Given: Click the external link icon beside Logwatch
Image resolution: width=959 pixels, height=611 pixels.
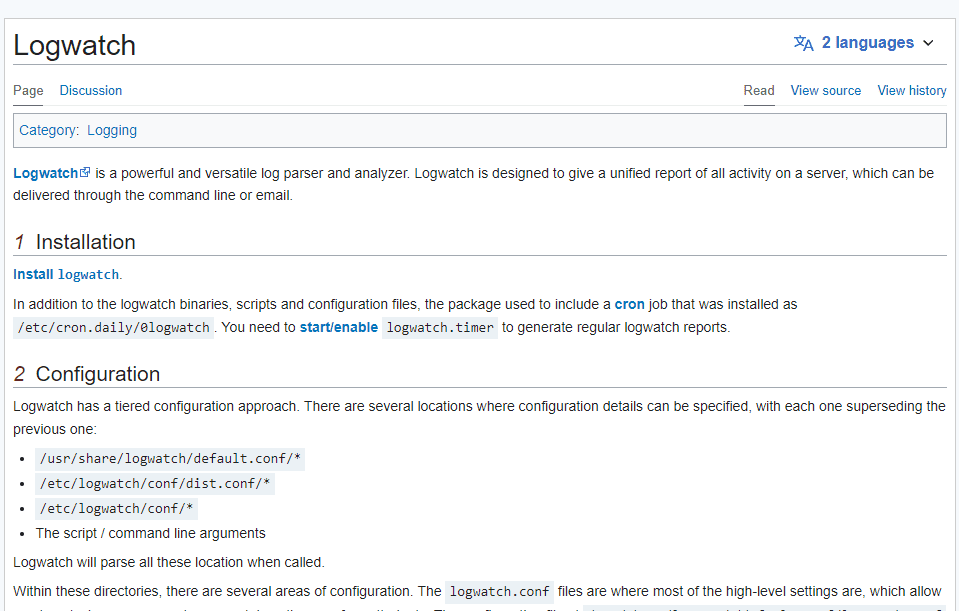Looking at the screenshot, I should [x=85, y=173].
